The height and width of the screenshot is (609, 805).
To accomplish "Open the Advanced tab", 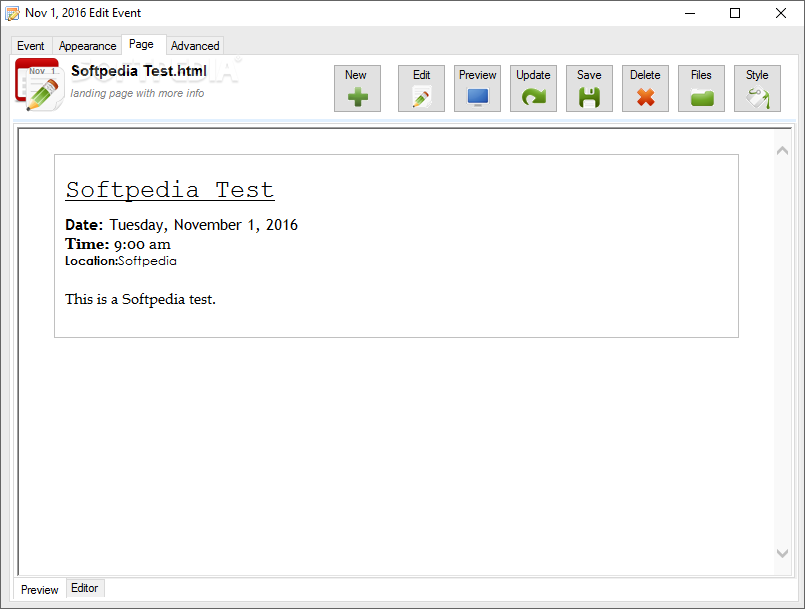I will coord(195,46).
